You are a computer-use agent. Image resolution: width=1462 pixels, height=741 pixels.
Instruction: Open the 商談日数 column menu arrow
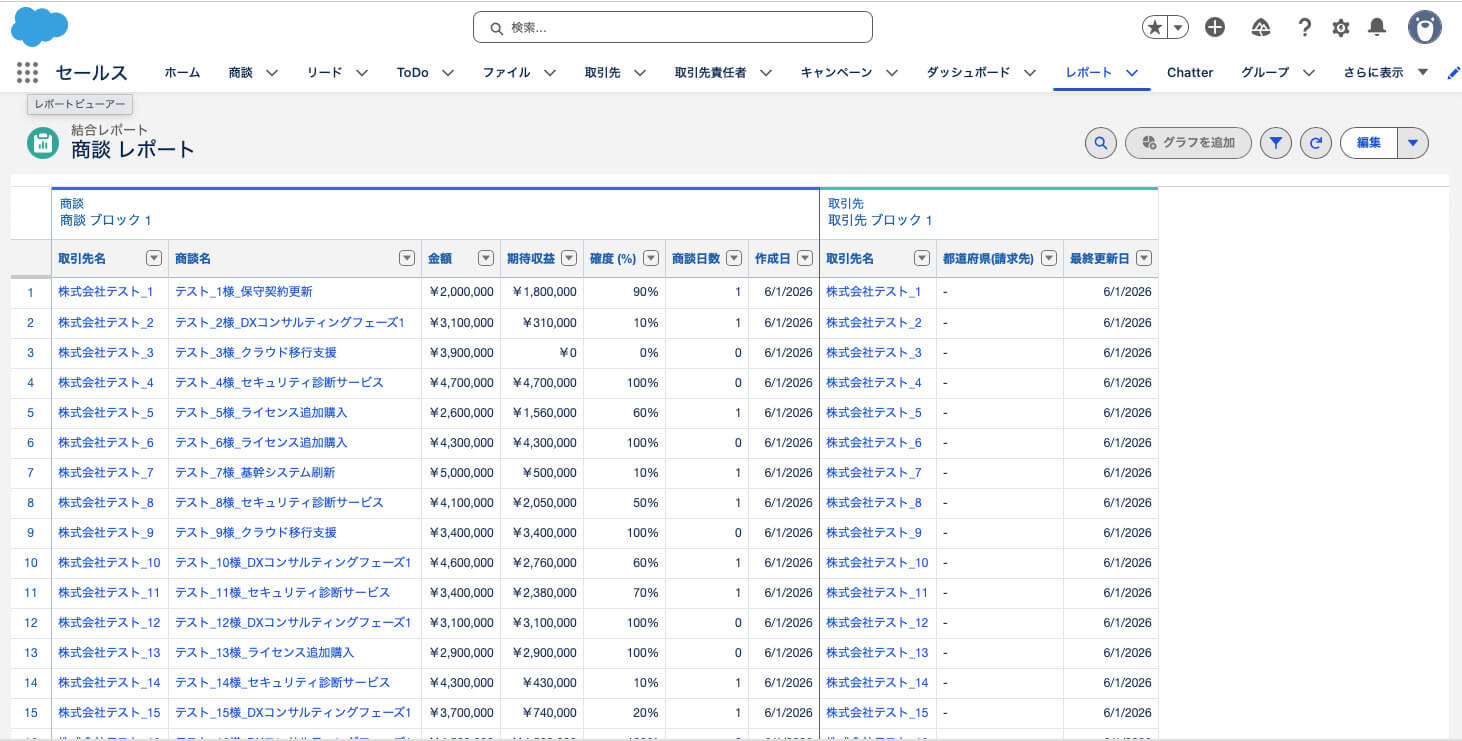734,258
